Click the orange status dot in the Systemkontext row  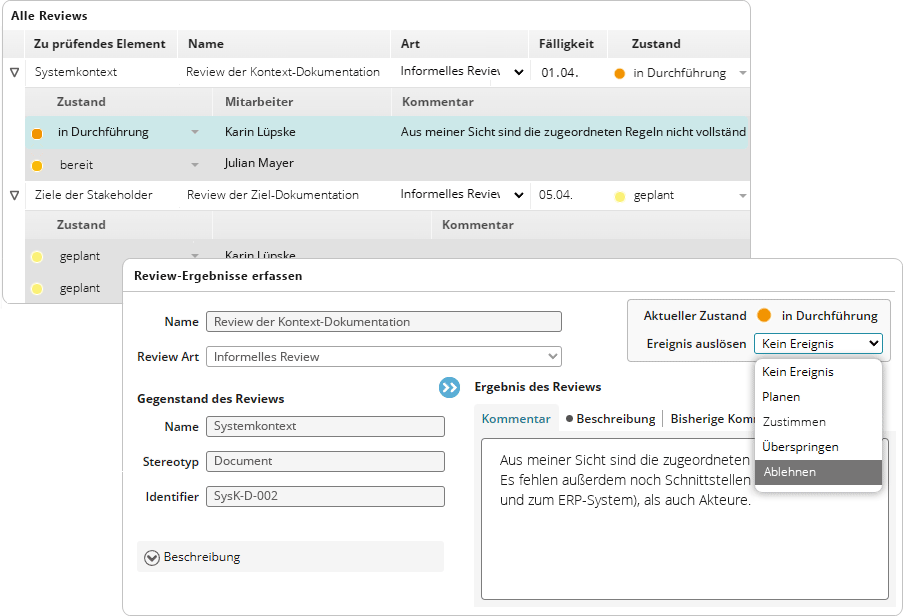click(620, 74)
